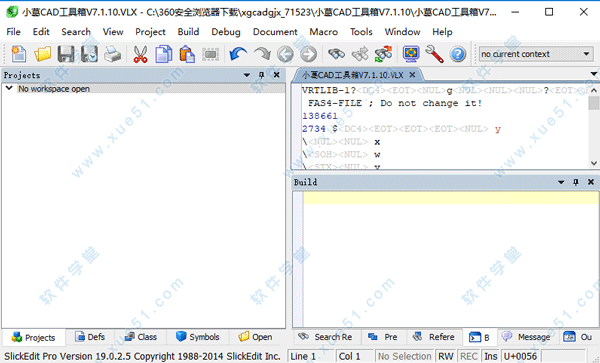
Task: Click the Find Next binoculars icon
Action: (x=360, y=54)
